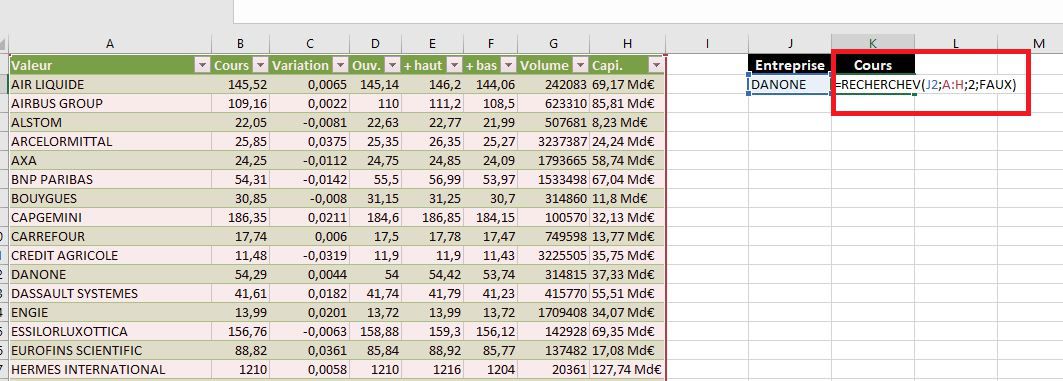Click the formula bar input area
Viewport: 1063px width, 381px height.
[648, 11]
